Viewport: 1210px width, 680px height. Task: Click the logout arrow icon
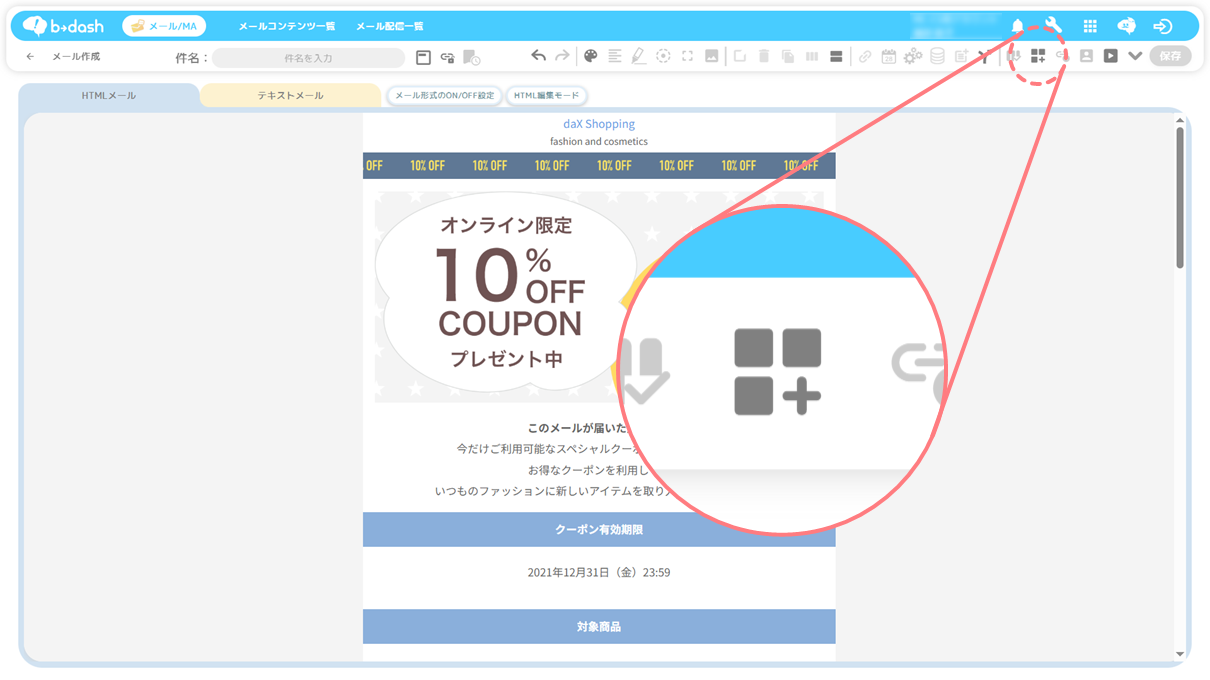(1162, 26)
